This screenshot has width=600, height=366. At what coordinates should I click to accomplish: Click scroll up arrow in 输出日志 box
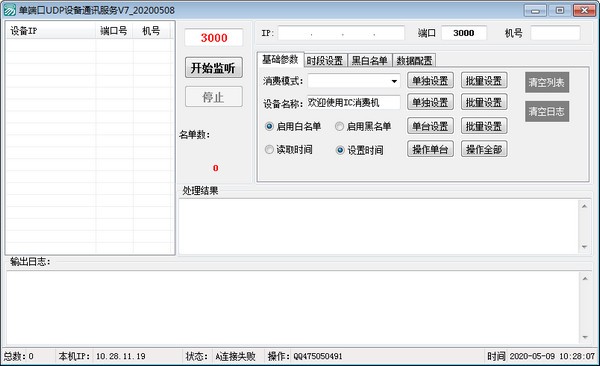tap(585, 278)
